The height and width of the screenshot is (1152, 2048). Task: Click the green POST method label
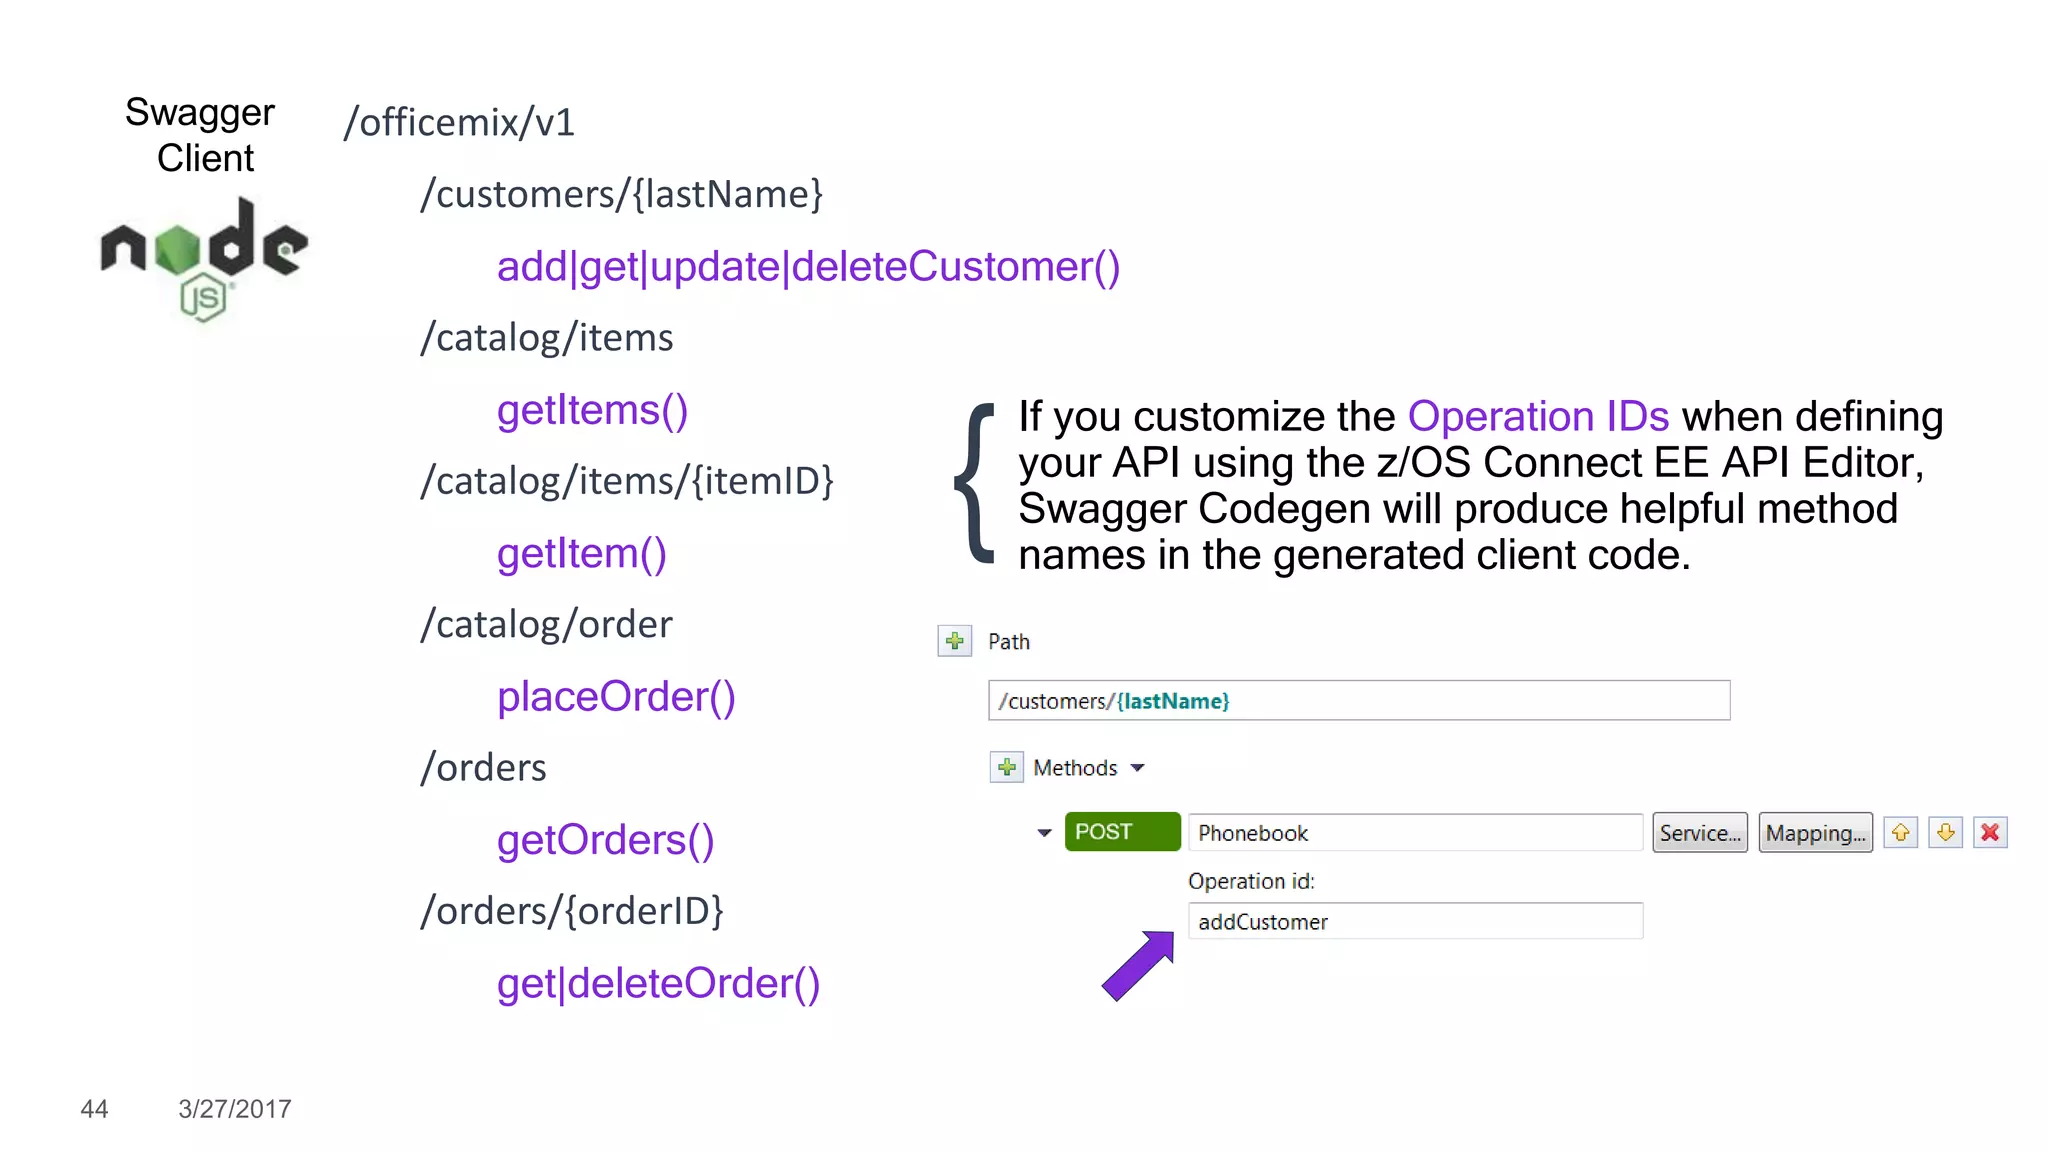[x=1122, y=832]
